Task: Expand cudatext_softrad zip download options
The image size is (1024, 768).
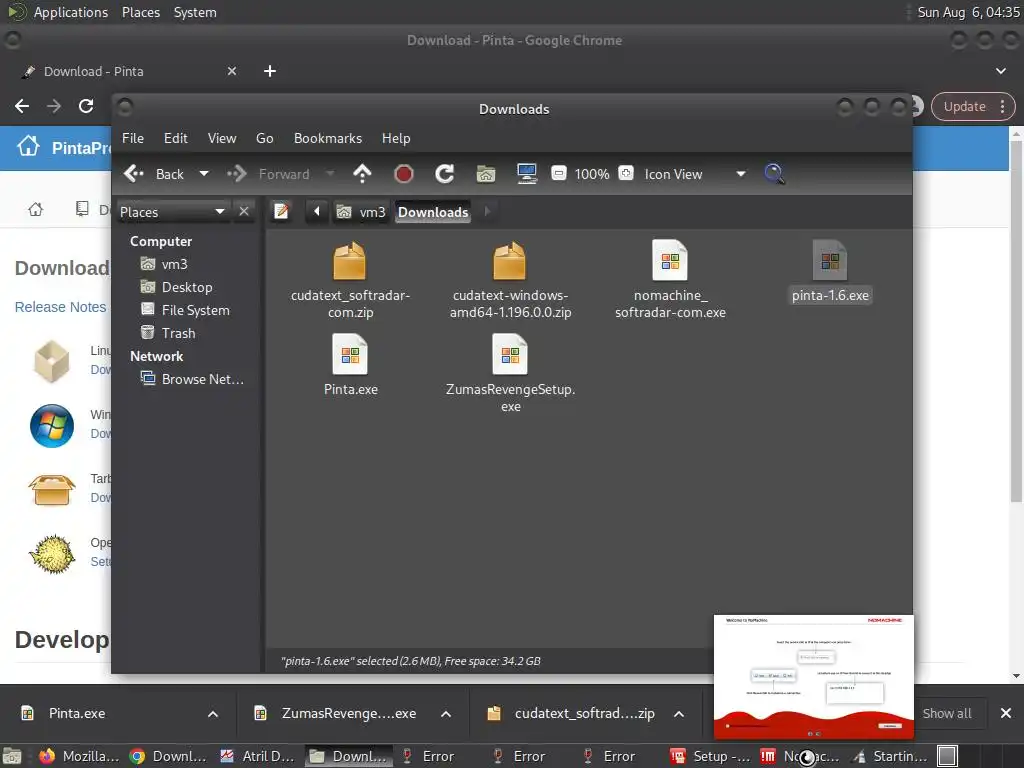Action: pos(679,714)
